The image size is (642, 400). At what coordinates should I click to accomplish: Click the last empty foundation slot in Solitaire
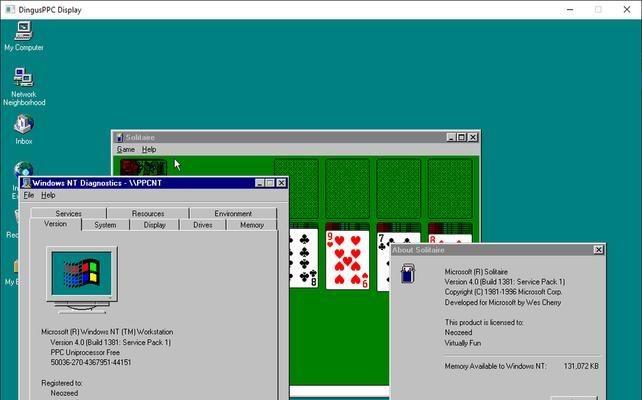[450, 189]
